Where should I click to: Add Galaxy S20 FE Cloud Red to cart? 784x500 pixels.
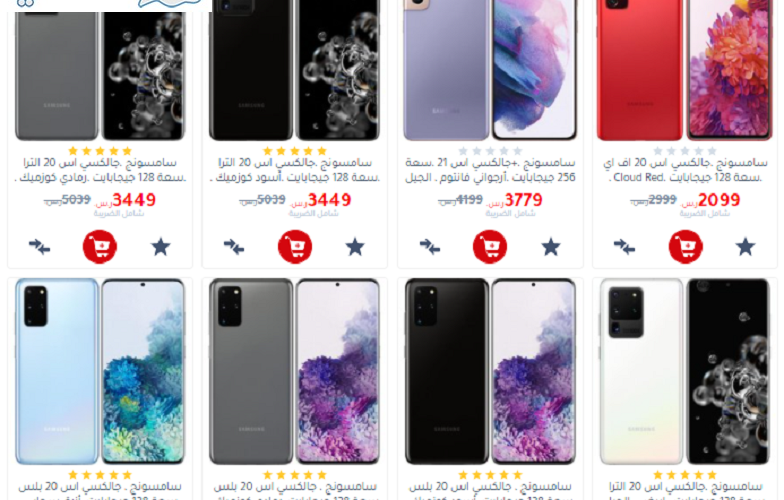[686, 246]
